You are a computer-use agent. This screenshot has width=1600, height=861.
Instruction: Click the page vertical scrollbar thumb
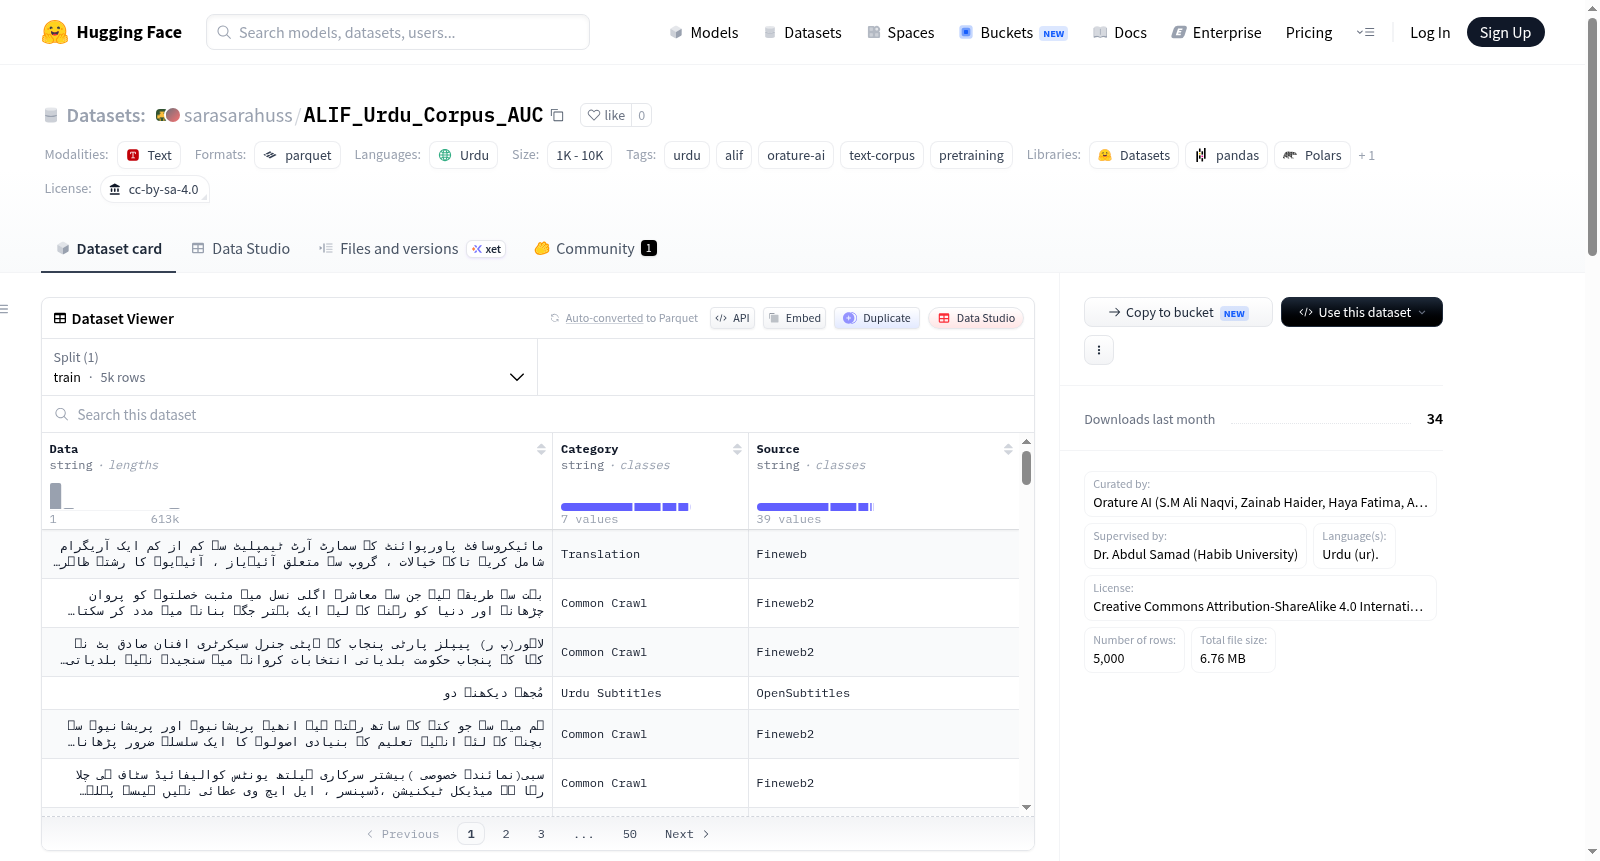tap(1592, 136)
